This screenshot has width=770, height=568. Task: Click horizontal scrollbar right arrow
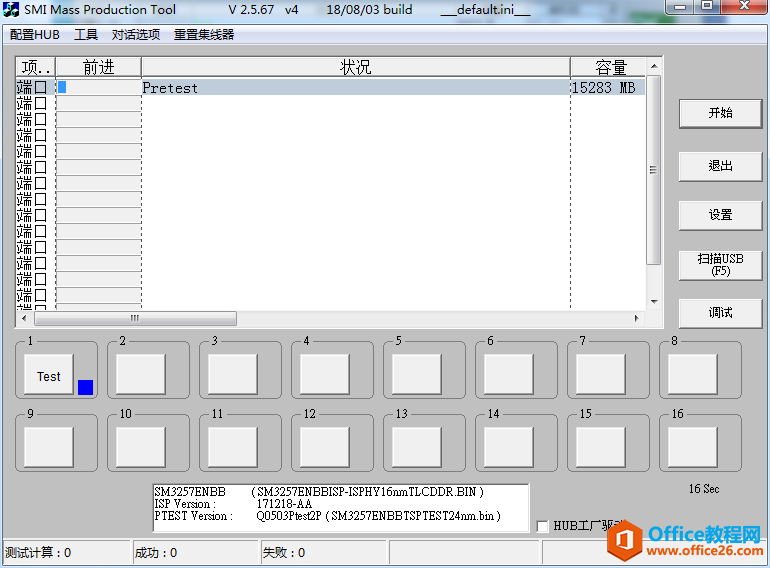pyautogui.click(x=637, y=318)
